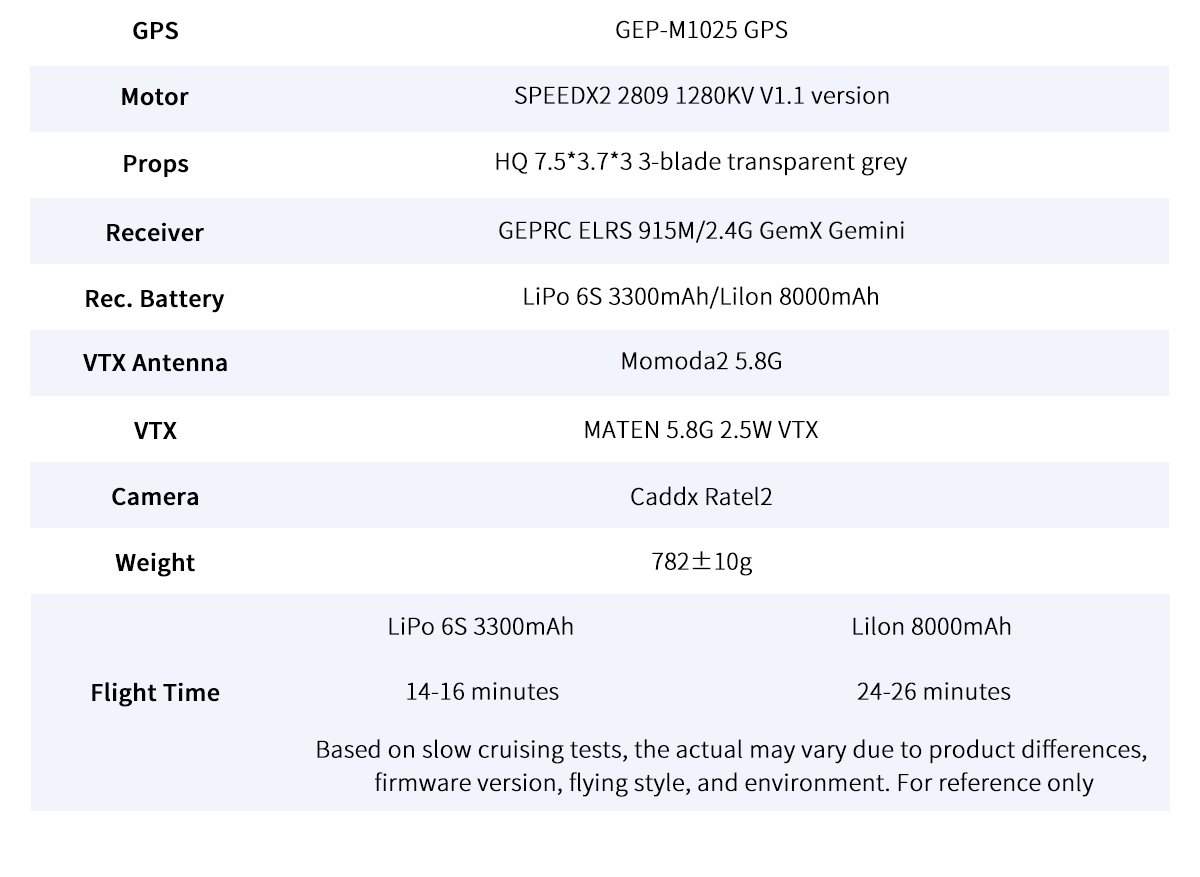Click the Props row label

[155, 163]
